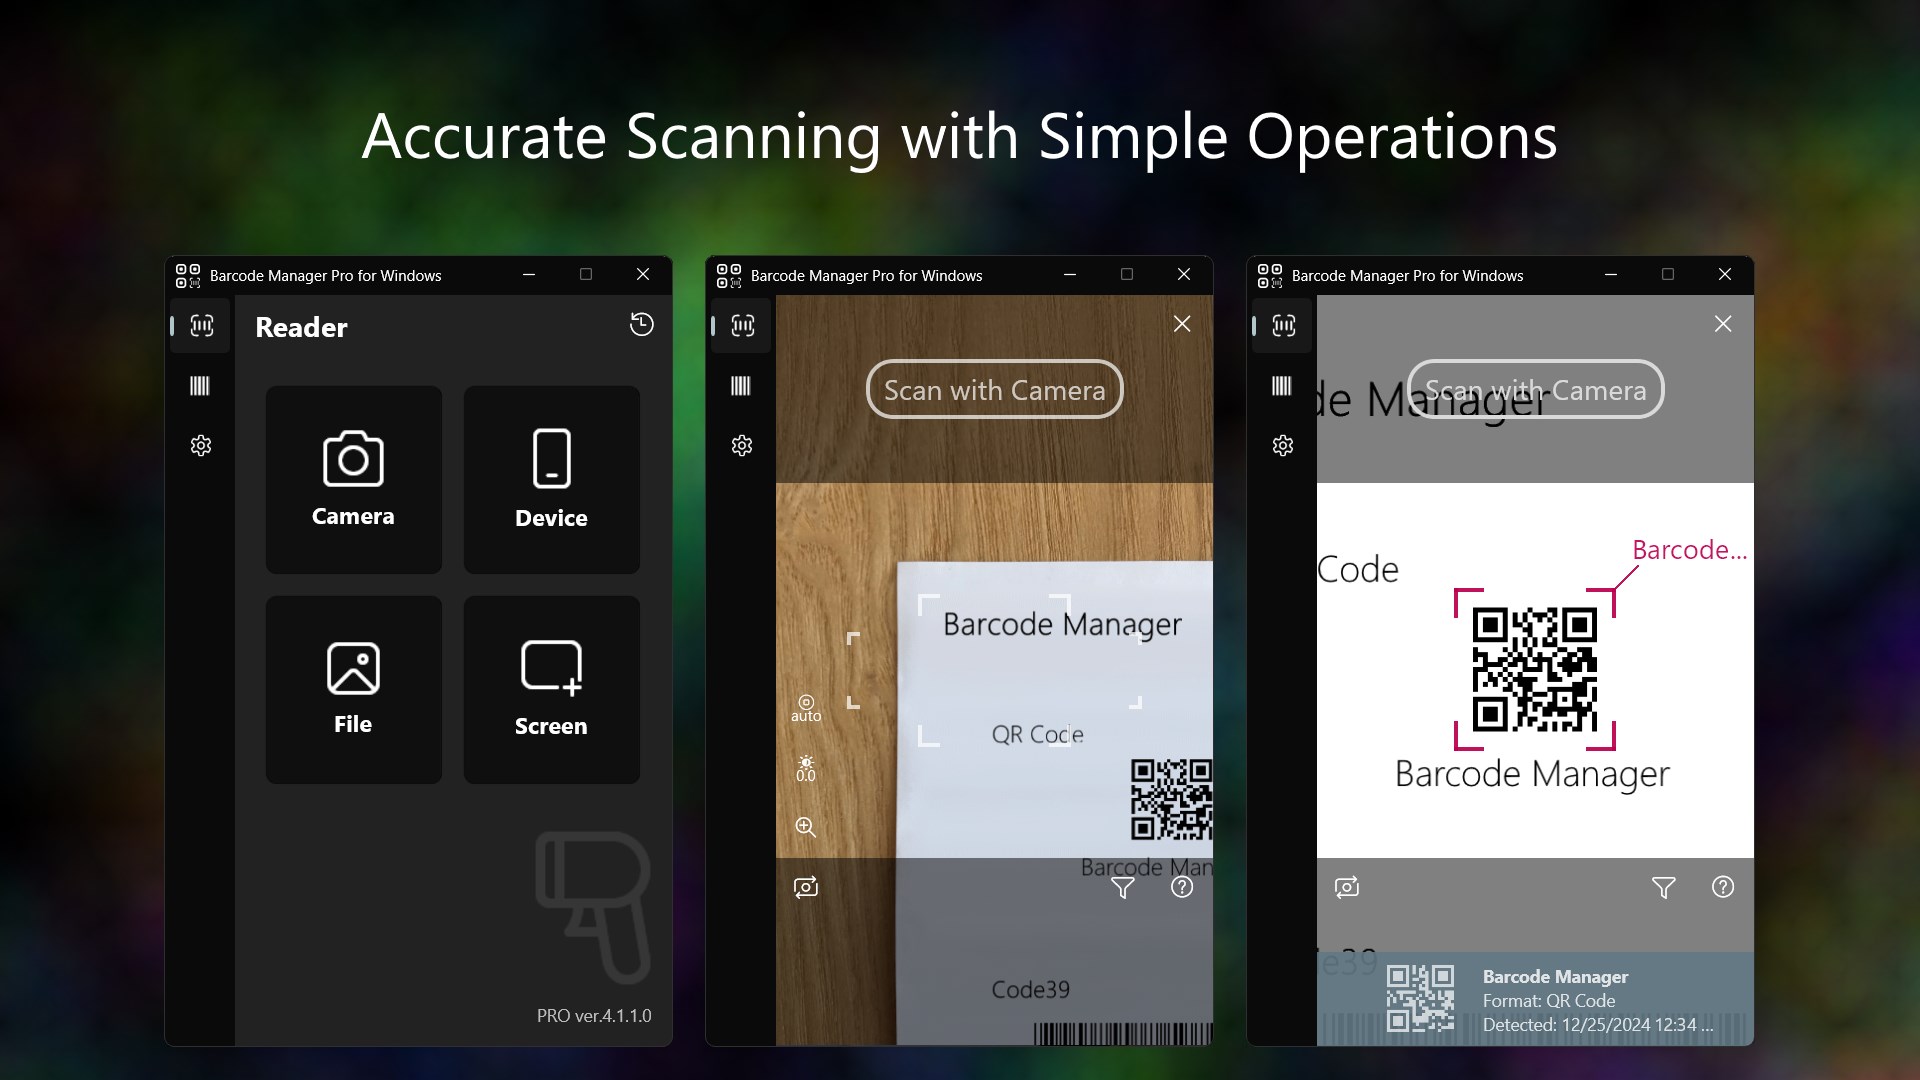Screen dimensions: 1920x1080
Task: Open the filter funnel in the right window
Action: click(1663, 887)
